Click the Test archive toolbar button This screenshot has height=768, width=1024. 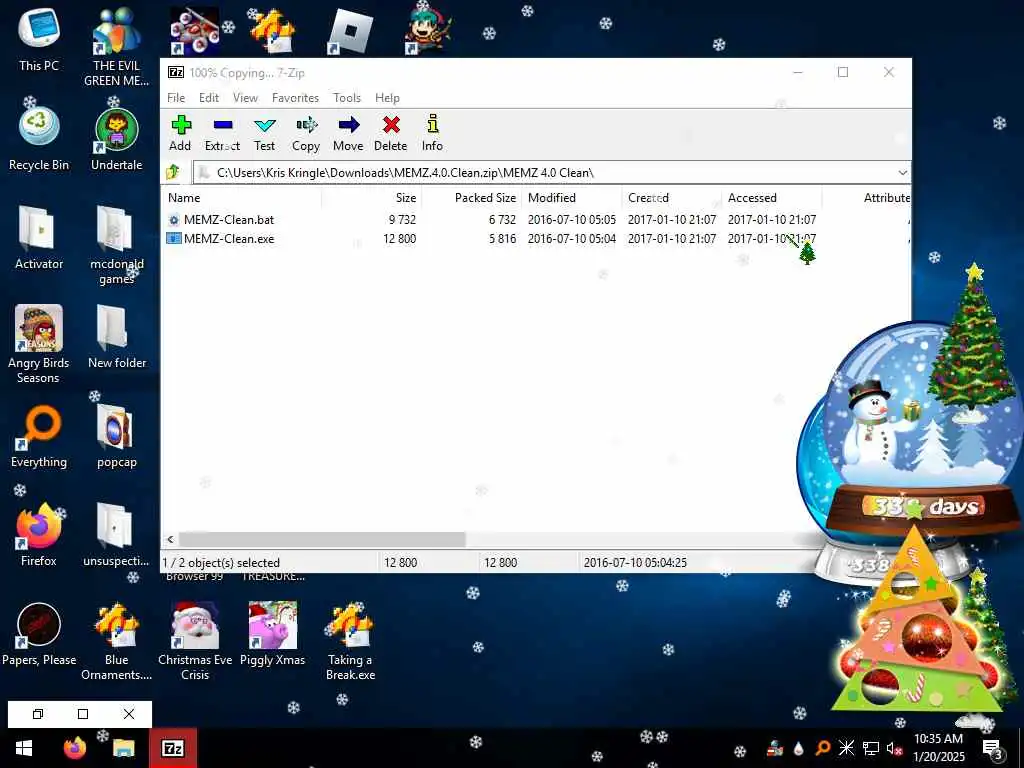[x=264, y=133]
